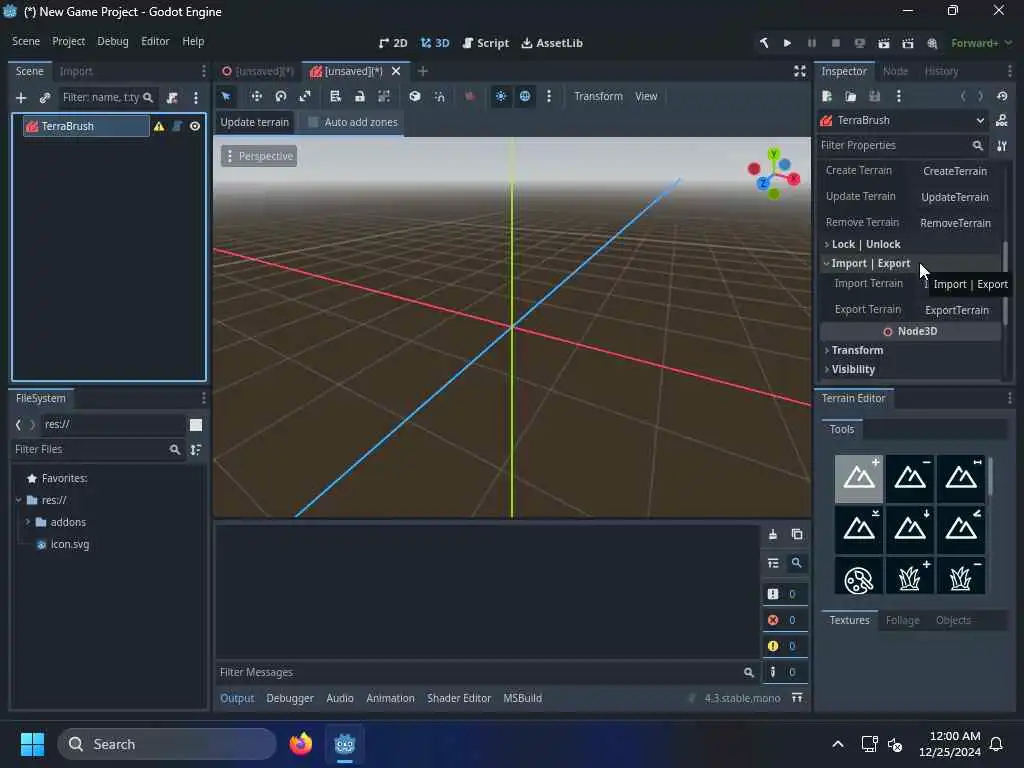This screenshot has height=768, width=1024.
Task: Activate the Rotate Mode tool
Action: 281,97
